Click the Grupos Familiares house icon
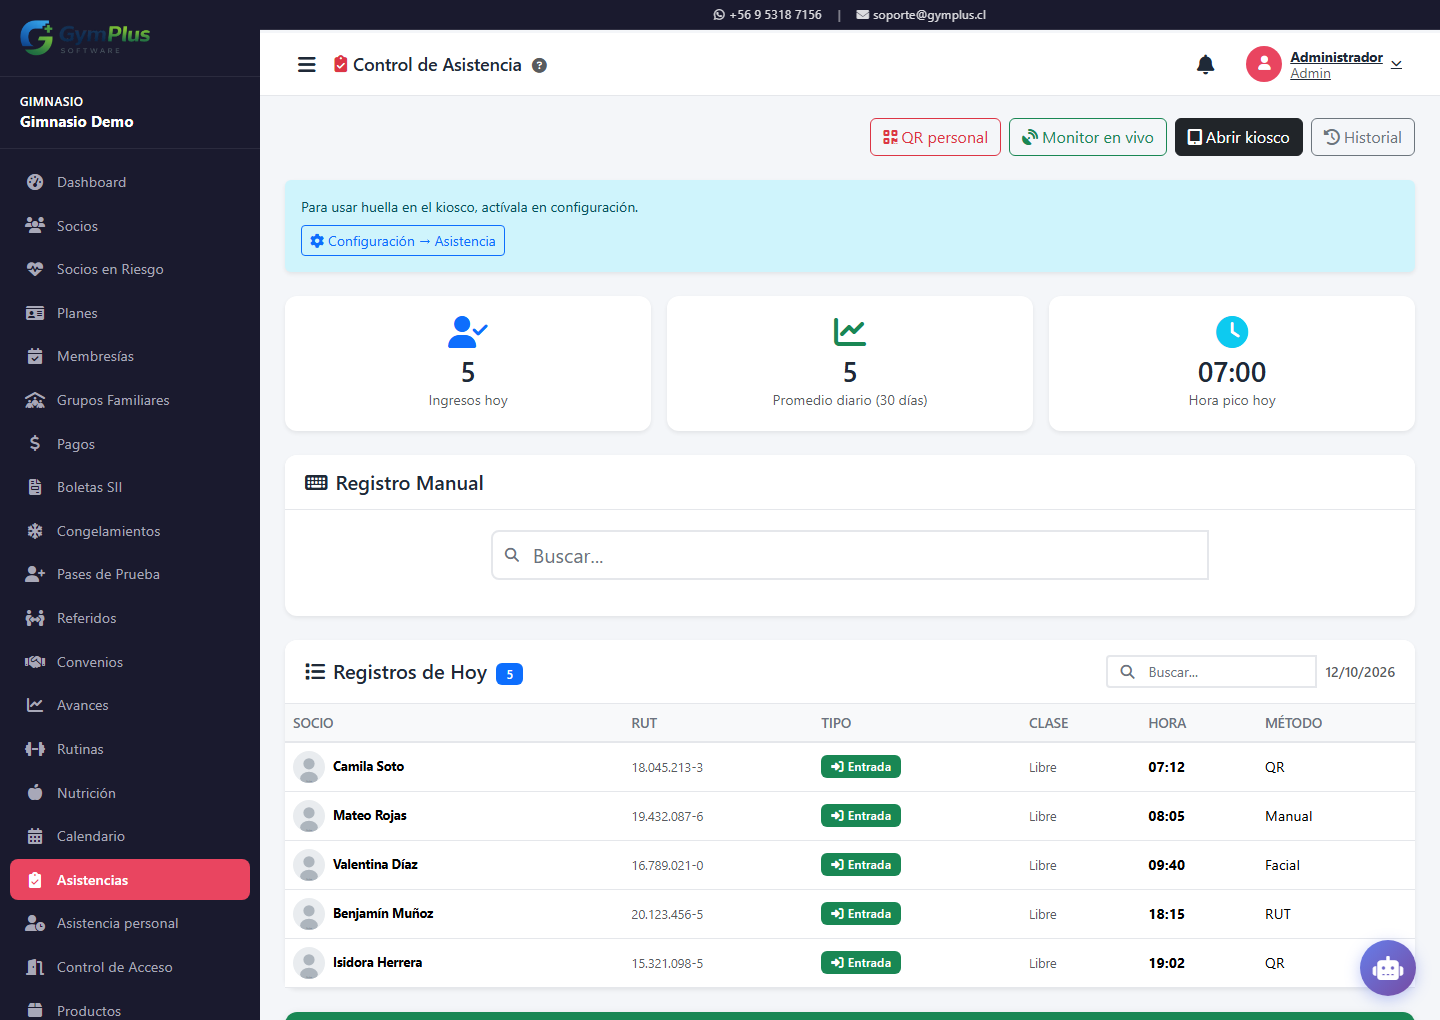1440x1020 pixels. (x=35, y=400)
